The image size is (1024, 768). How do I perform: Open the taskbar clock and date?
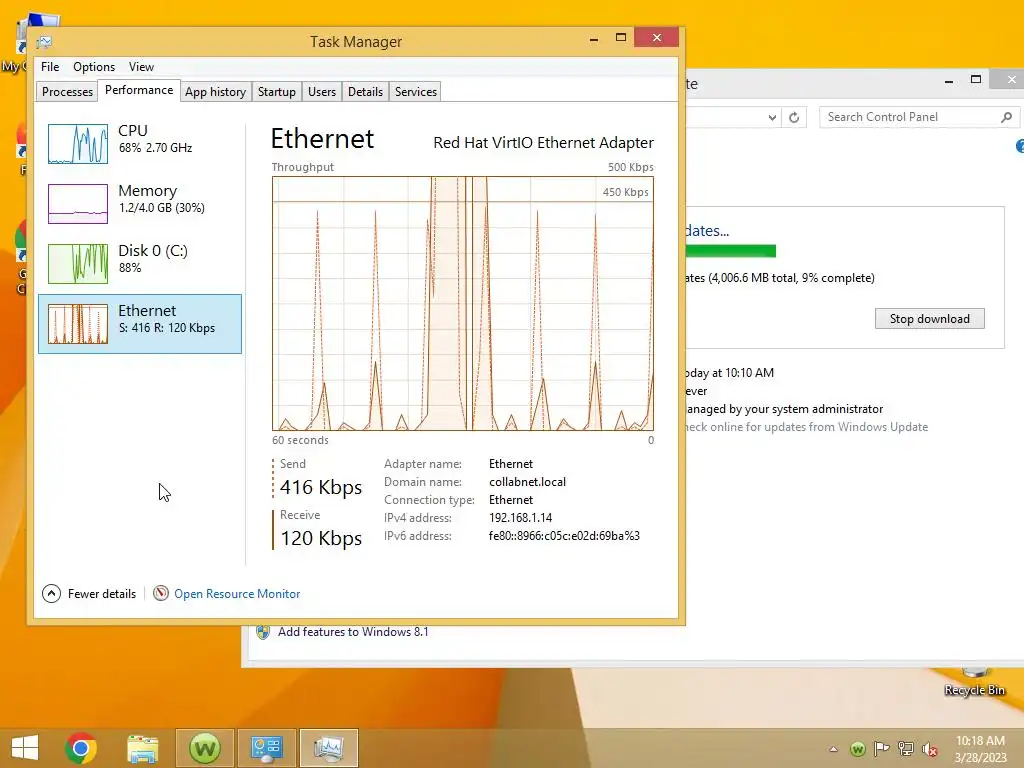pyautogui.click(x=980, y=748)
